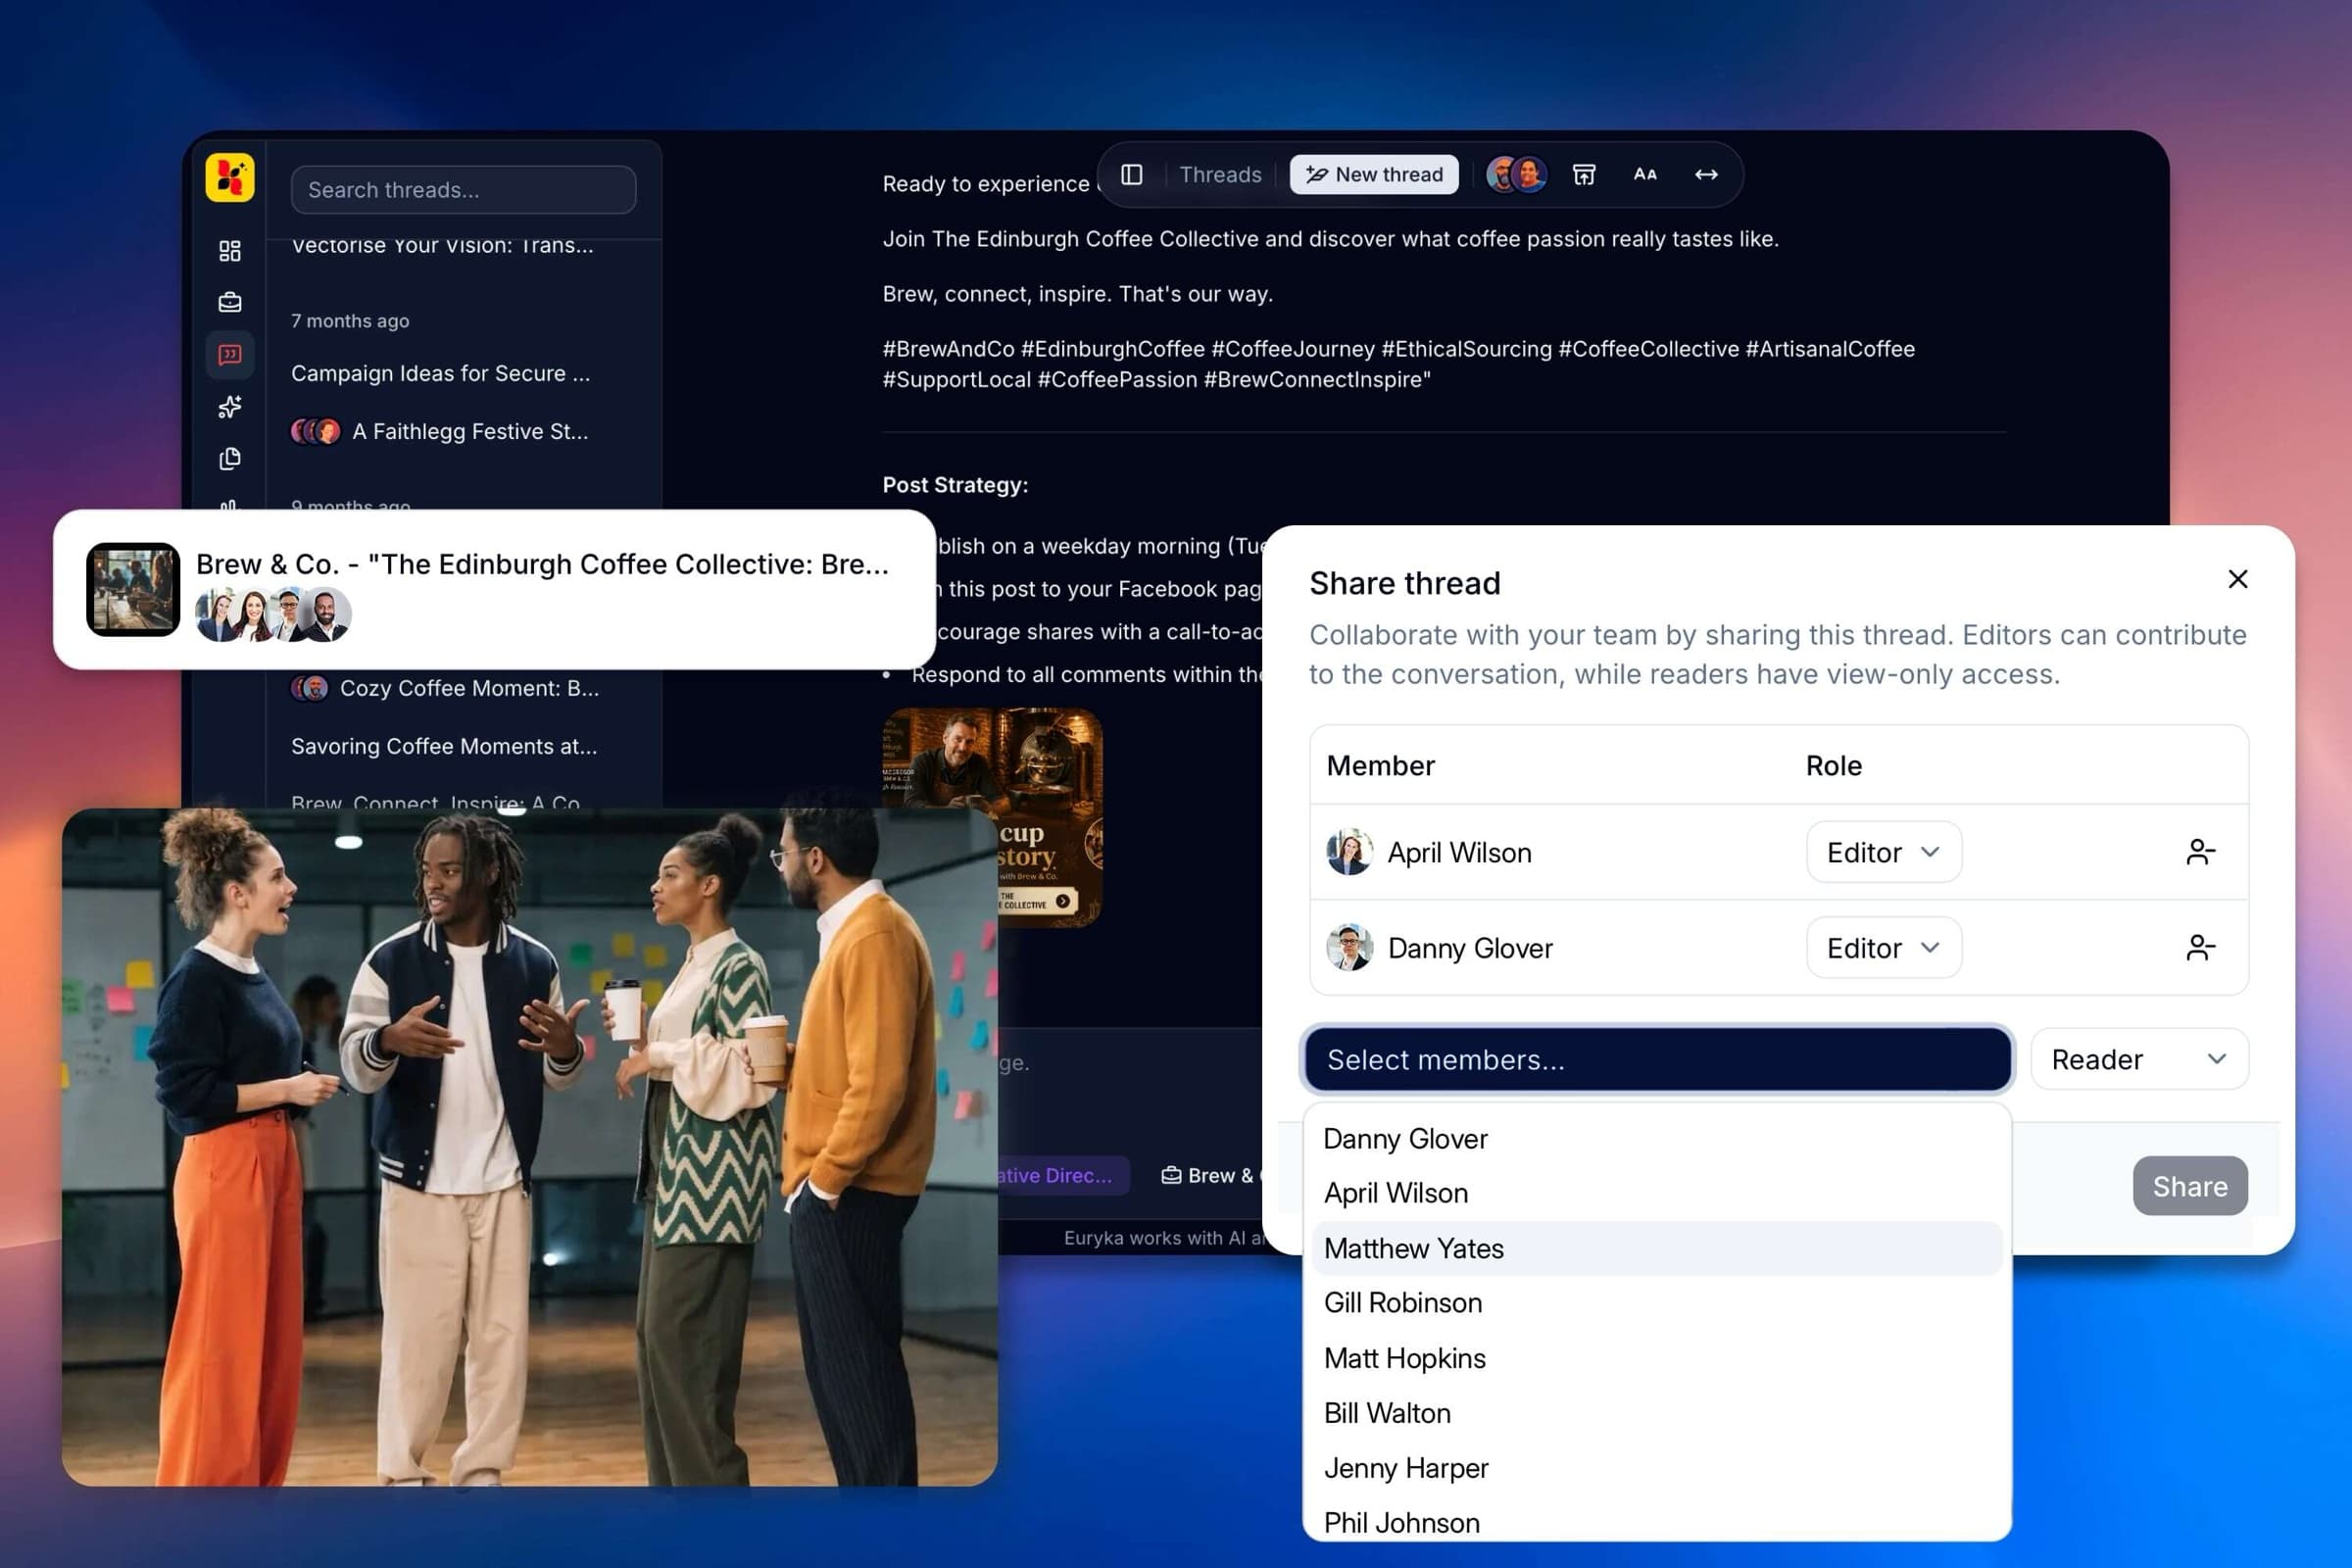This screenshot has height=1568, width=2352.
Task: Choose Gill Robinson from members list
Action: pyautogui.click(x=1657, y=1303)
